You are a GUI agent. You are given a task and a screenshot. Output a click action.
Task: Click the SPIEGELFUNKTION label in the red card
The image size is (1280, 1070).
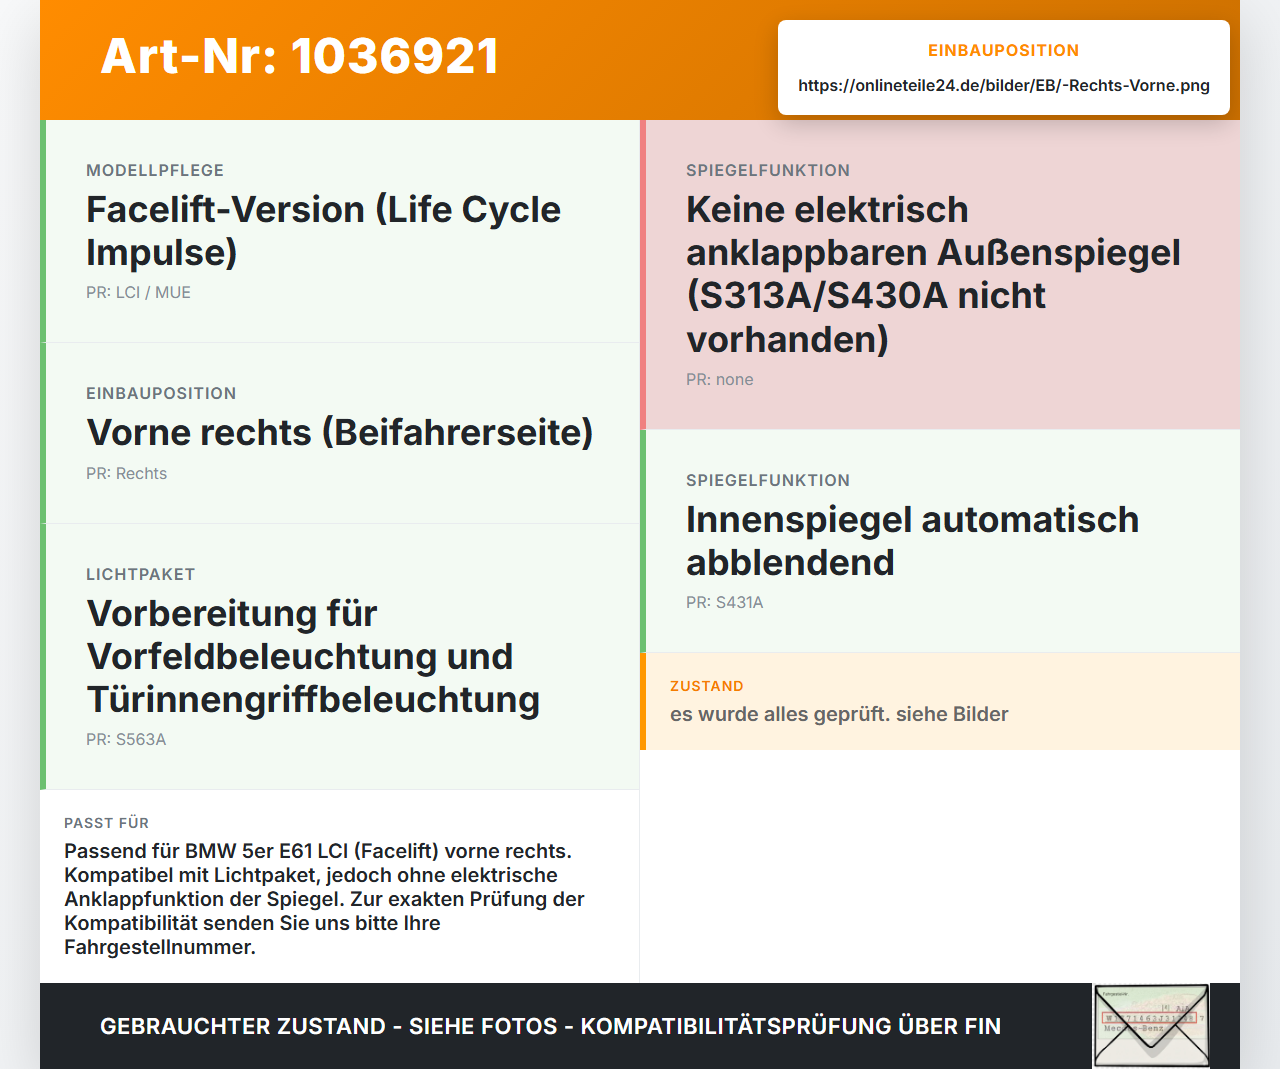[768, 170]
